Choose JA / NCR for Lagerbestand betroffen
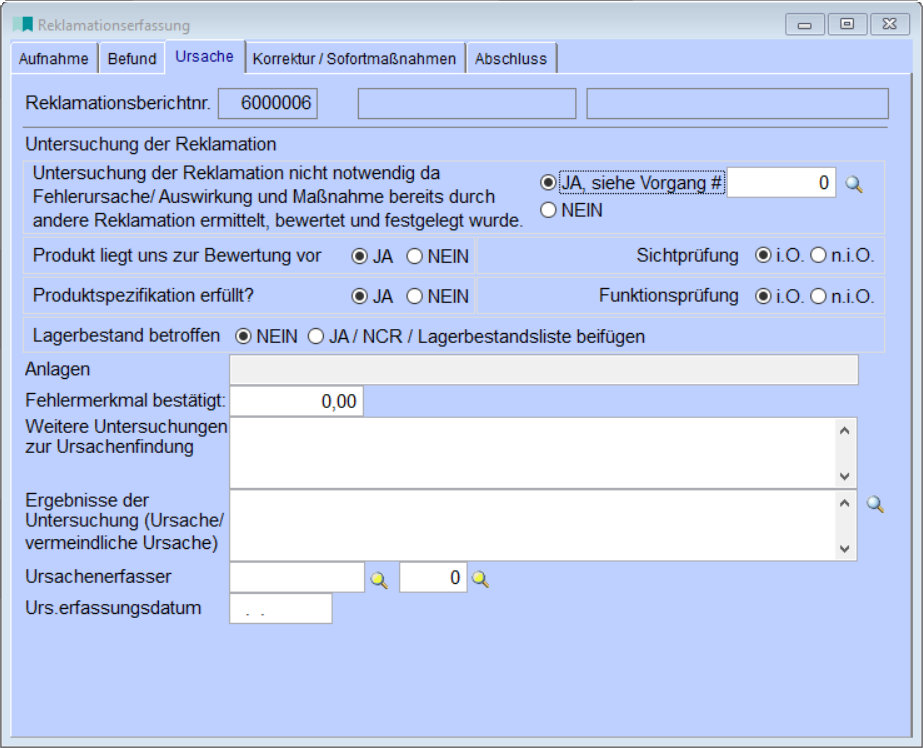 coord(316,337)
